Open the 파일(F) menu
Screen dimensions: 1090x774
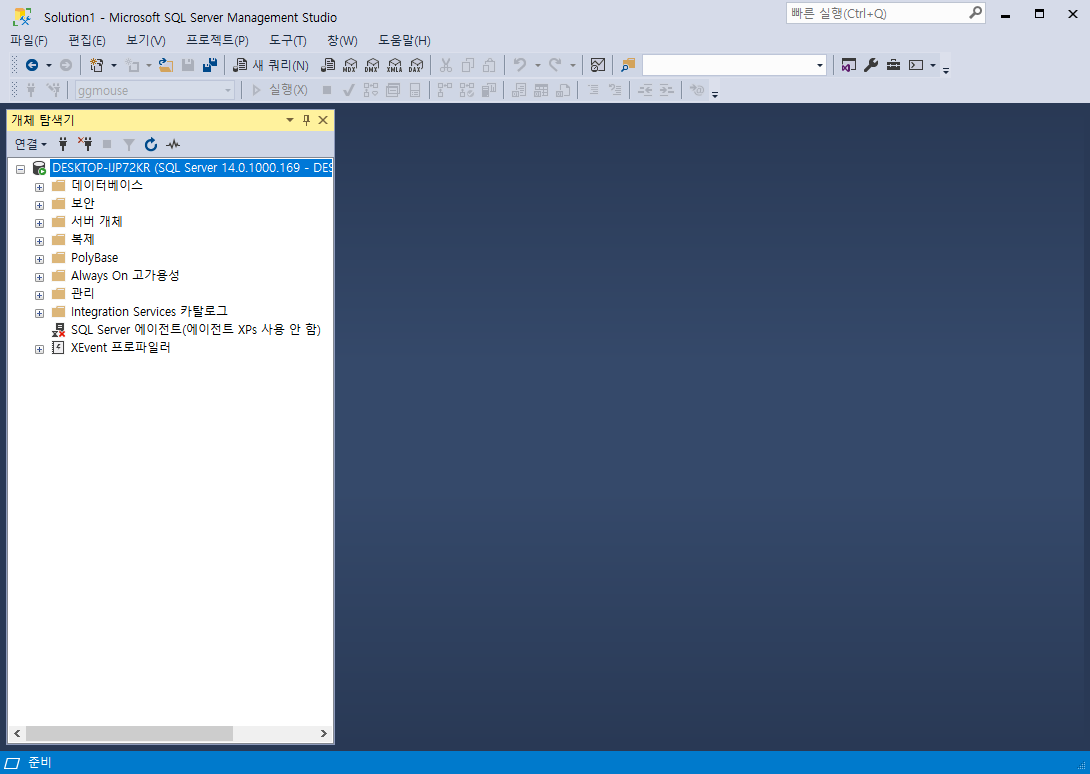[x=29, y=40]
